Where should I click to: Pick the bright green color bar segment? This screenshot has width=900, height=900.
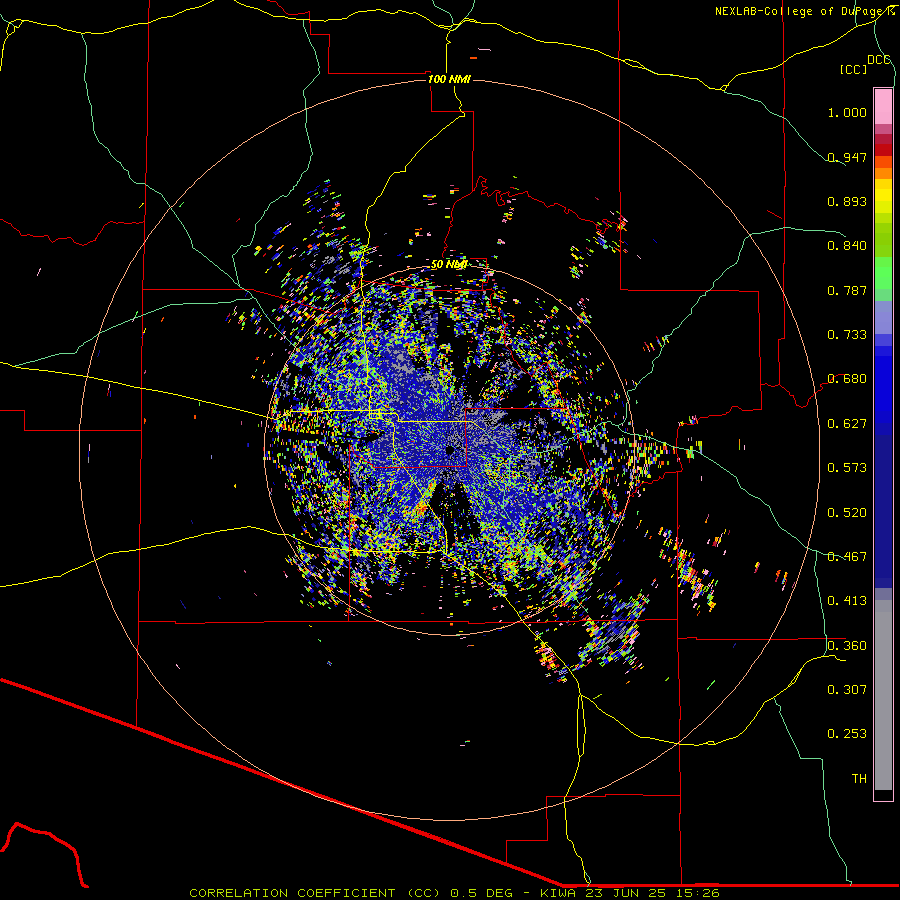tap(883, 273)
